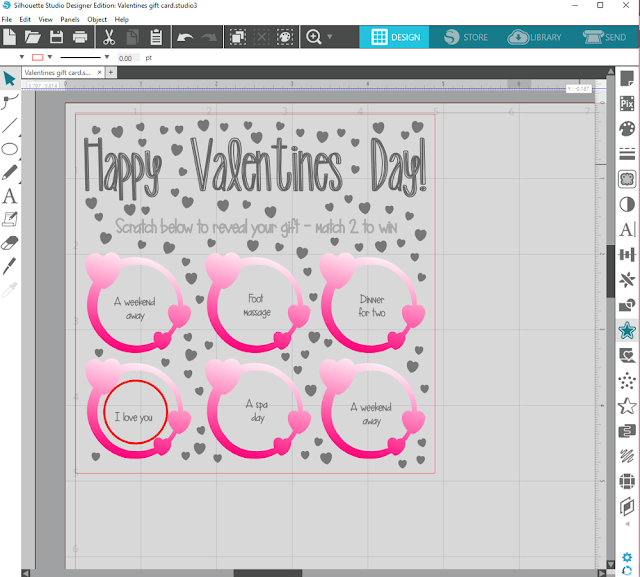Select the Ellipse drawing tool
Viewport: 640px width, 577px height.
[x=9, y=149]
